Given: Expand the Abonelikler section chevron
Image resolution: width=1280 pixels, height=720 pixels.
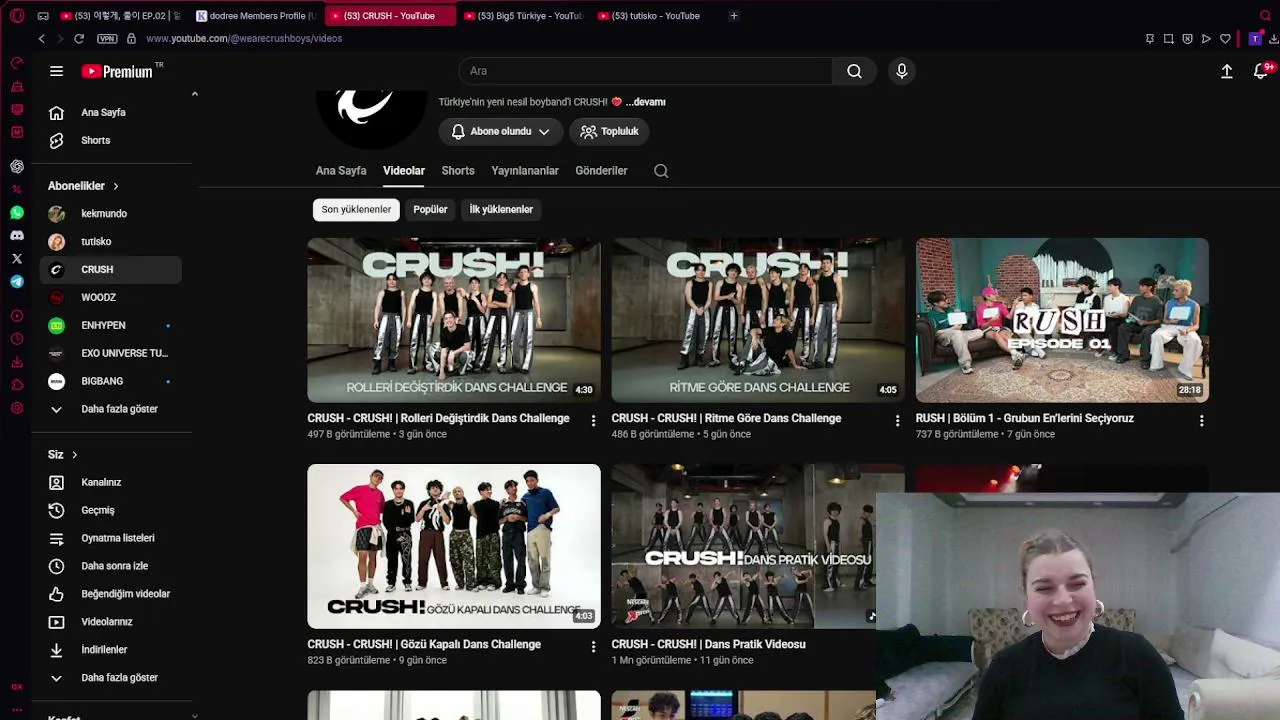Looking at the screenshot, I should 116,186.
